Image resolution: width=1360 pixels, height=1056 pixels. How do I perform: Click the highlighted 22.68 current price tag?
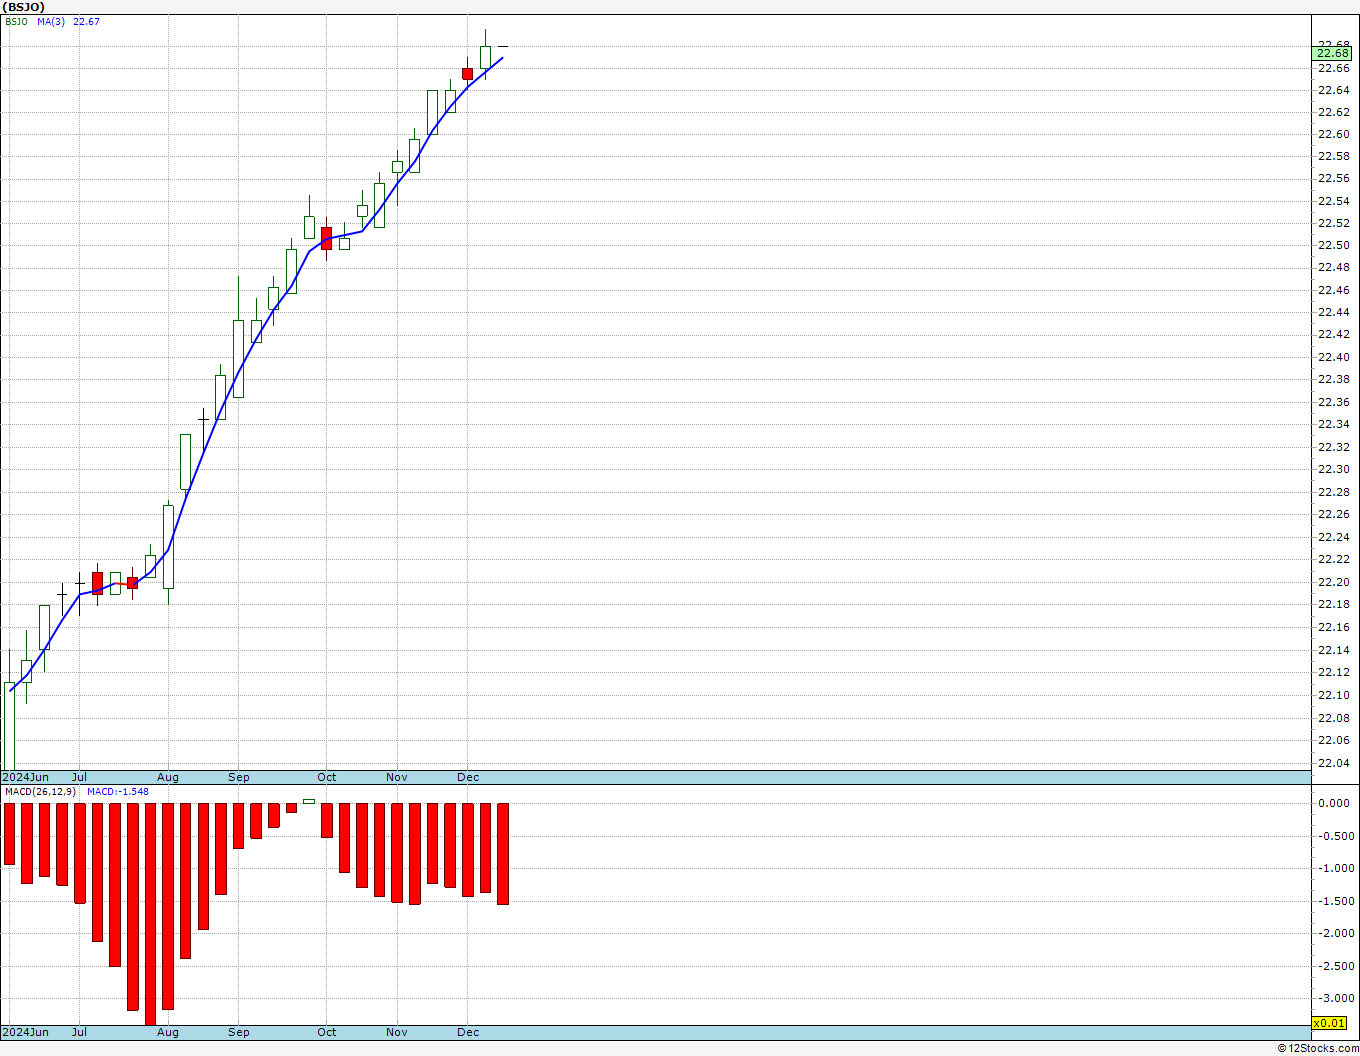[1332, 53]
